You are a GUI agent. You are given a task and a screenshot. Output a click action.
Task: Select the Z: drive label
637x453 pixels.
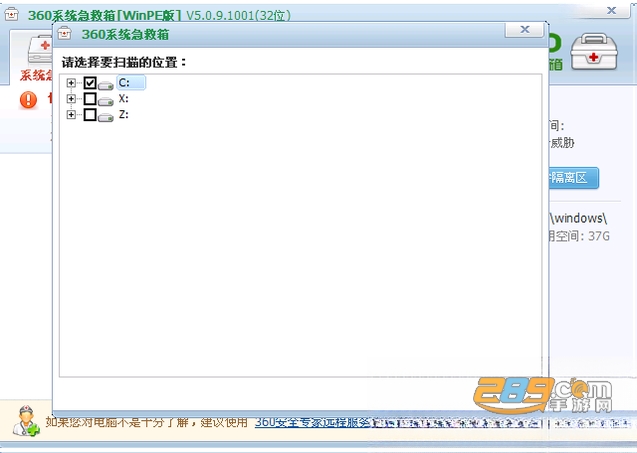point(124,114)
